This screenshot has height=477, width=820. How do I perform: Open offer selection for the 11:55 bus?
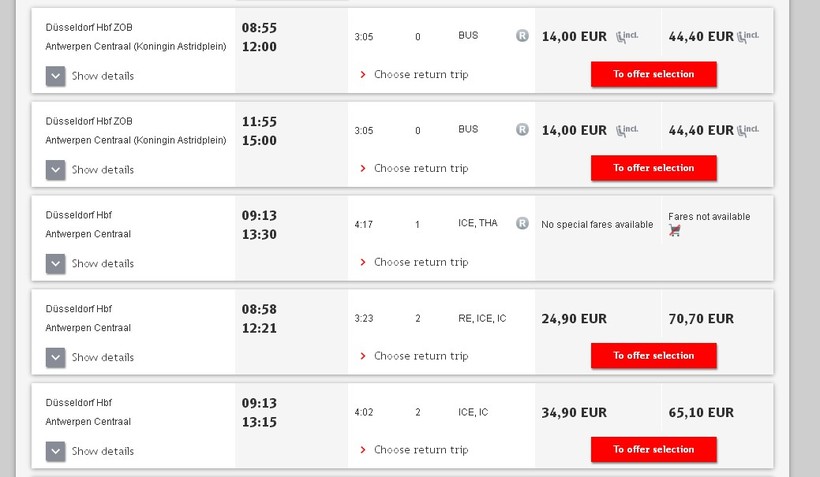pyautogui.click(x=653, y=168)
